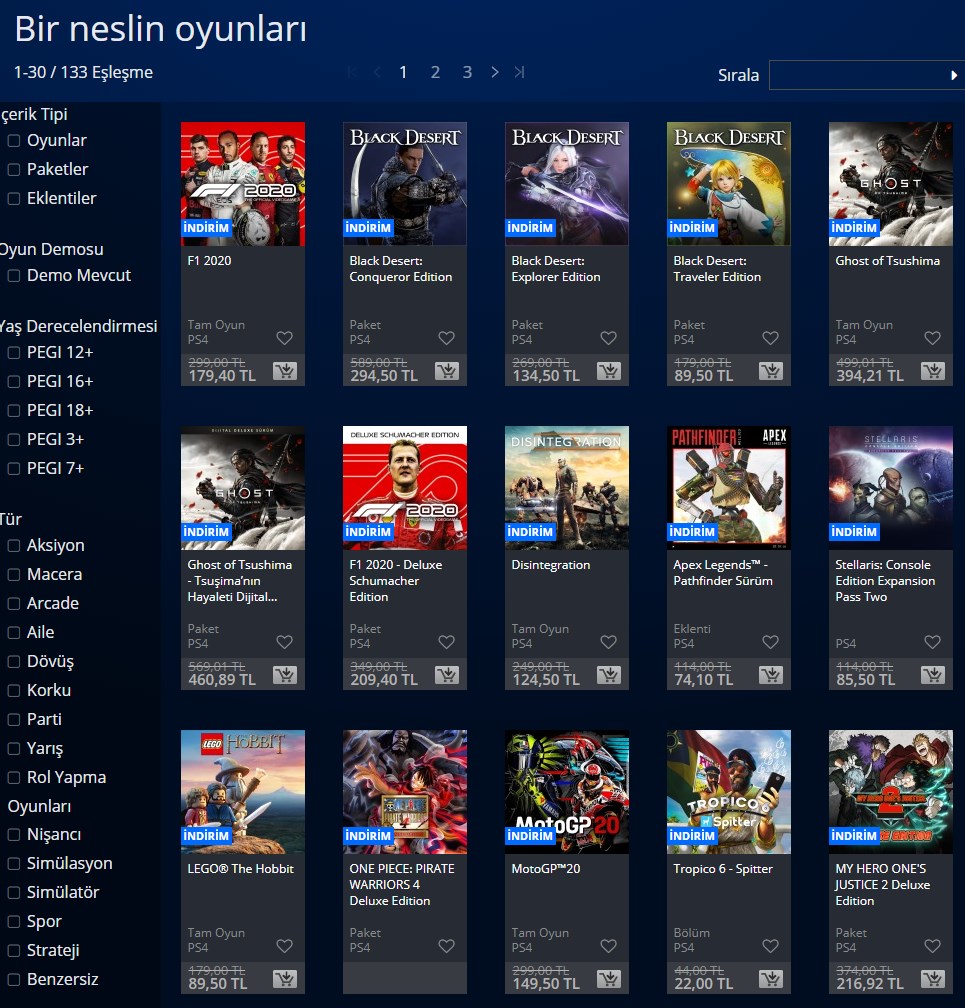The width and height of the screenshot is (965, 1008).
Task: Check the PEGI 18+ rating filter
Action: click(x=14, y=410)
